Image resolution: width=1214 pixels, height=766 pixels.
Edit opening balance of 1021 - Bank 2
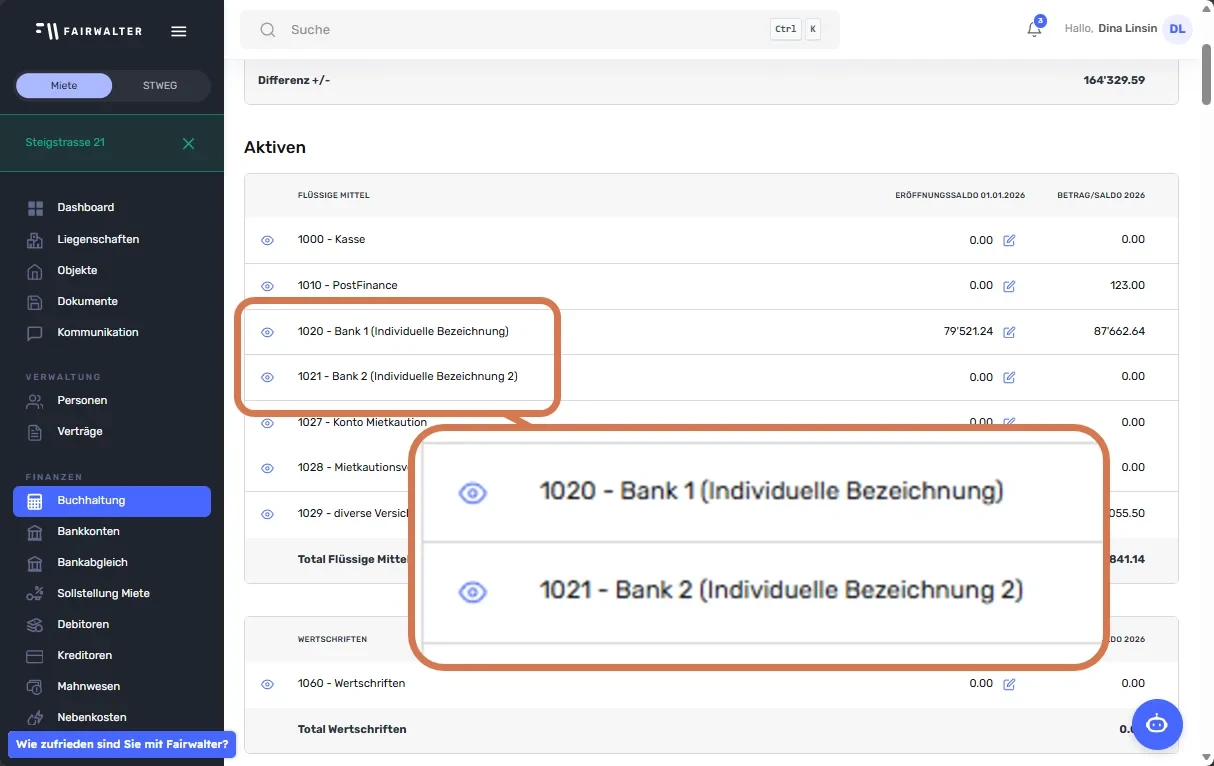click(1009, 377)
